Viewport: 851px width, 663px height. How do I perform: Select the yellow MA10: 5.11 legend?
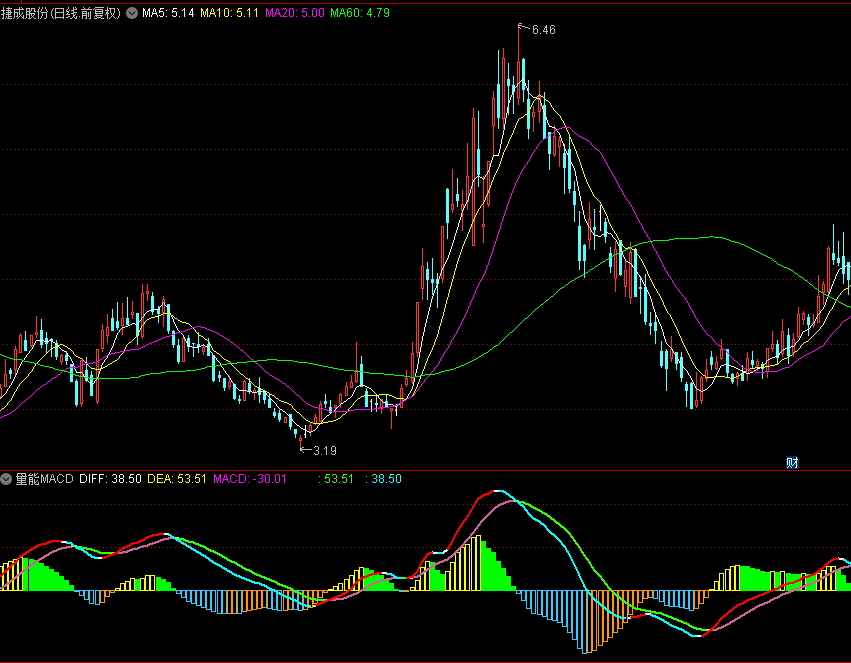click(x=229, y=14)
